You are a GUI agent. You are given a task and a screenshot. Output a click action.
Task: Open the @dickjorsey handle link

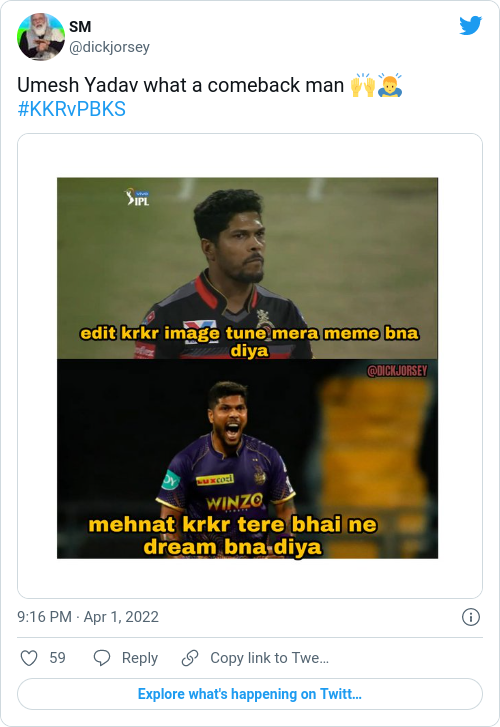coord(109,47)
